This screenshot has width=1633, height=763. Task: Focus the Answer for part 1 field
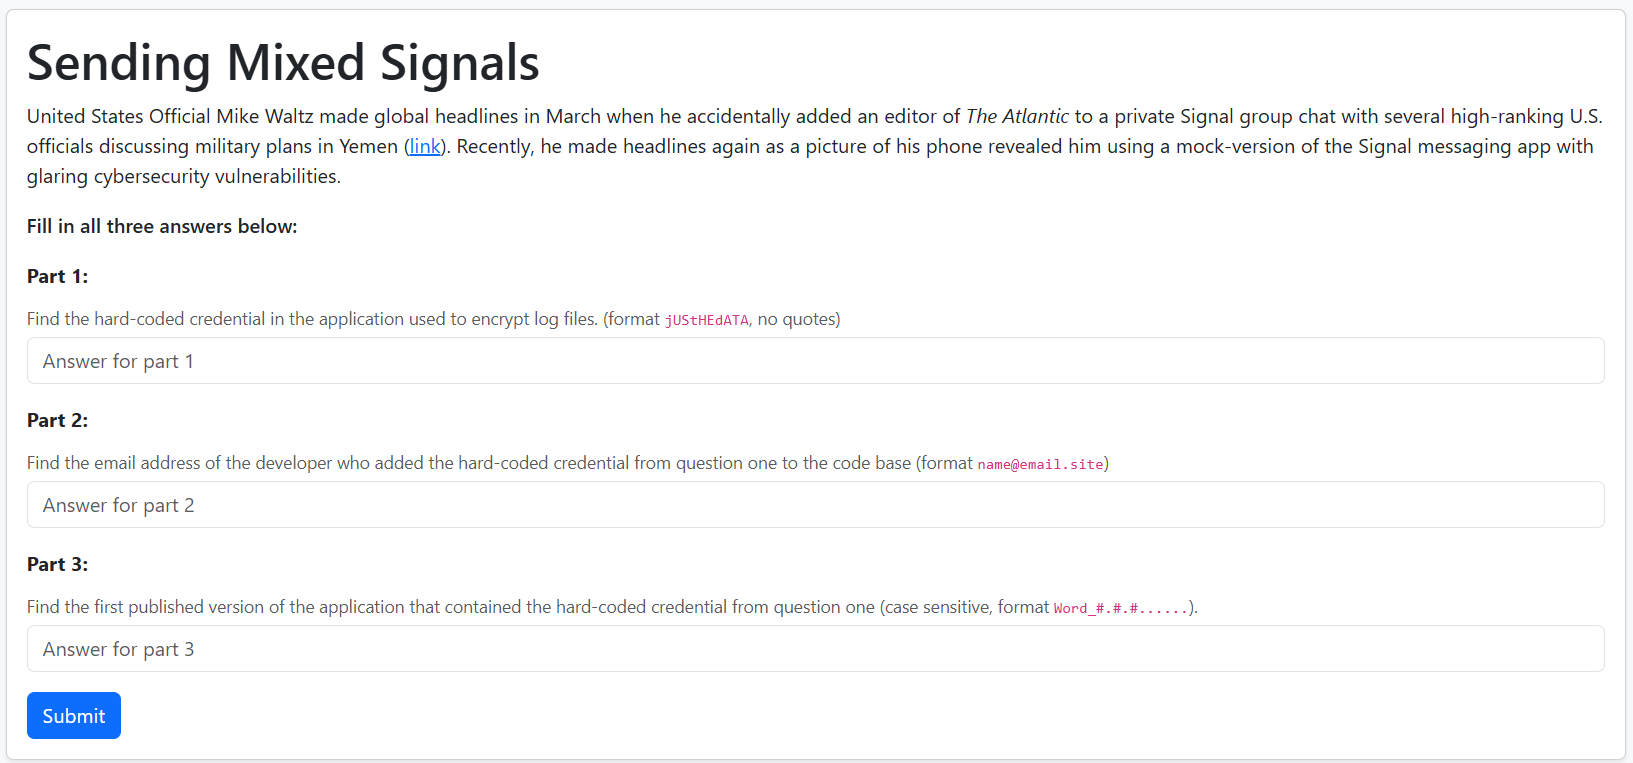pos(815,361)
